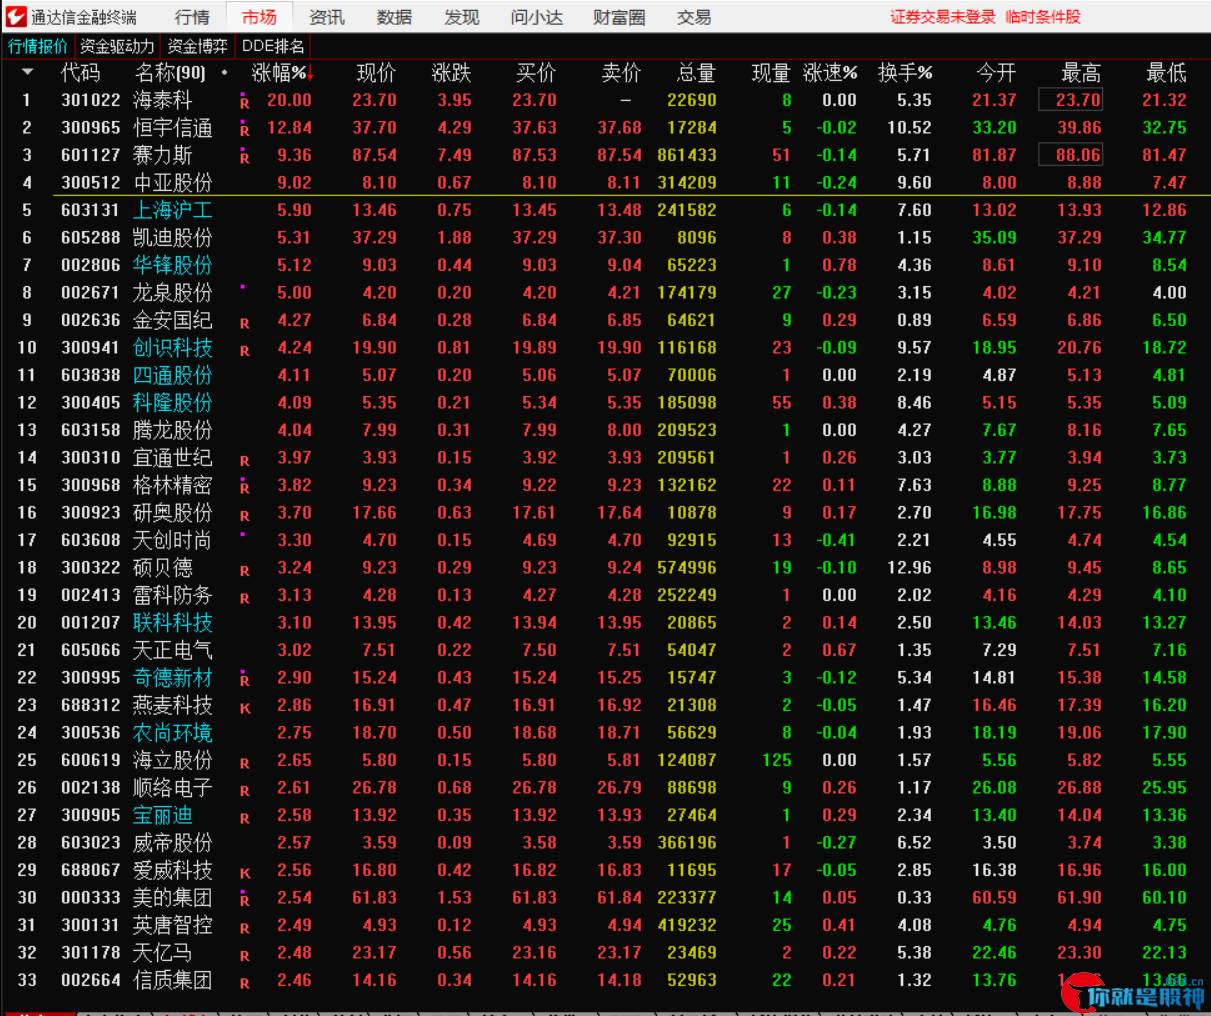Open the 问小达 assistant menu
This screenshot has height=1016, width=1211.
coord(537,17)
